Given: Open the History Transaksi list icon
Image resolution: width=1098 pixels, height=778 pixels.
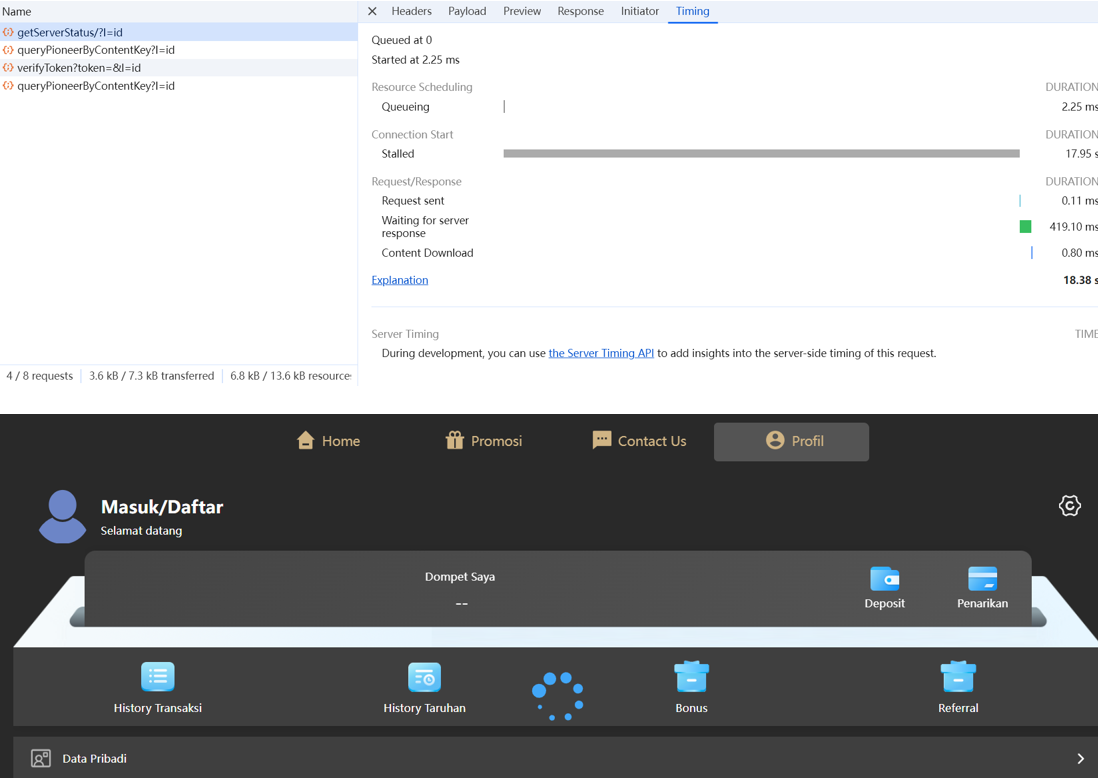Looking at the screenshot, I should coord(158,677).
